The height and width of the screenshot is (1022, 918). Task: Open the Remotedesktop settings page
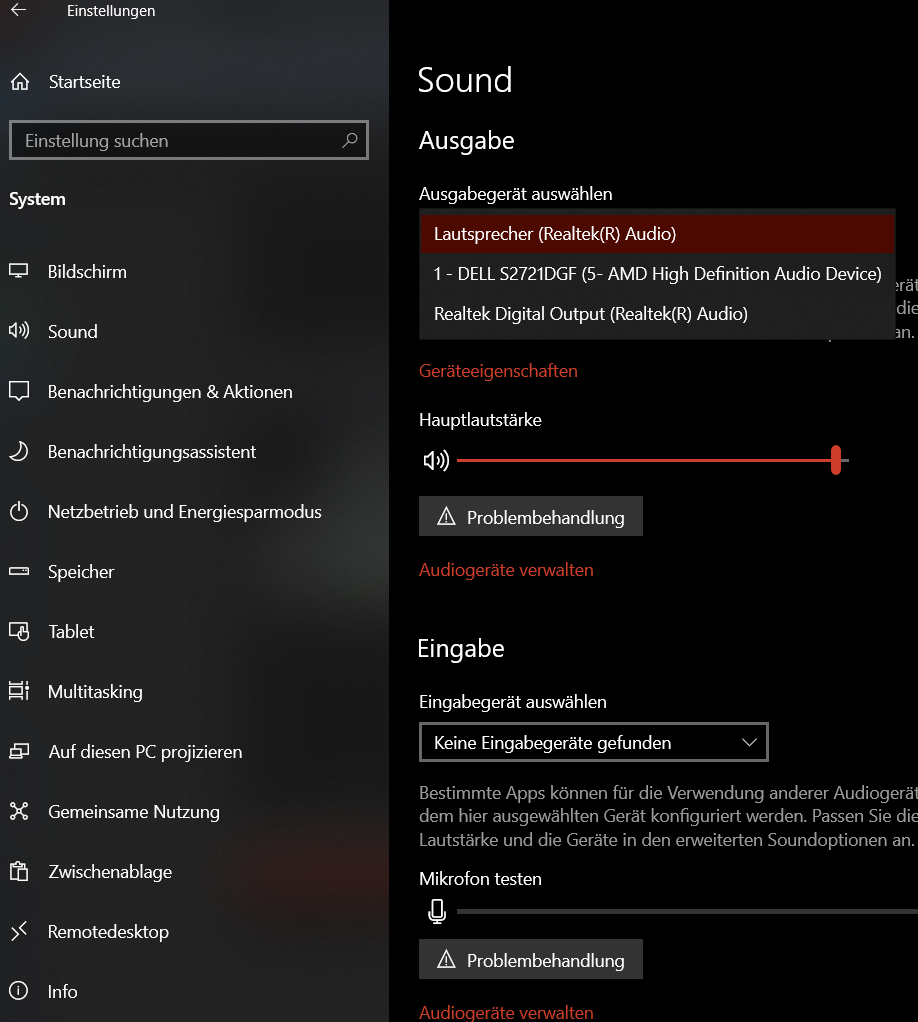(x=108, y=932)
